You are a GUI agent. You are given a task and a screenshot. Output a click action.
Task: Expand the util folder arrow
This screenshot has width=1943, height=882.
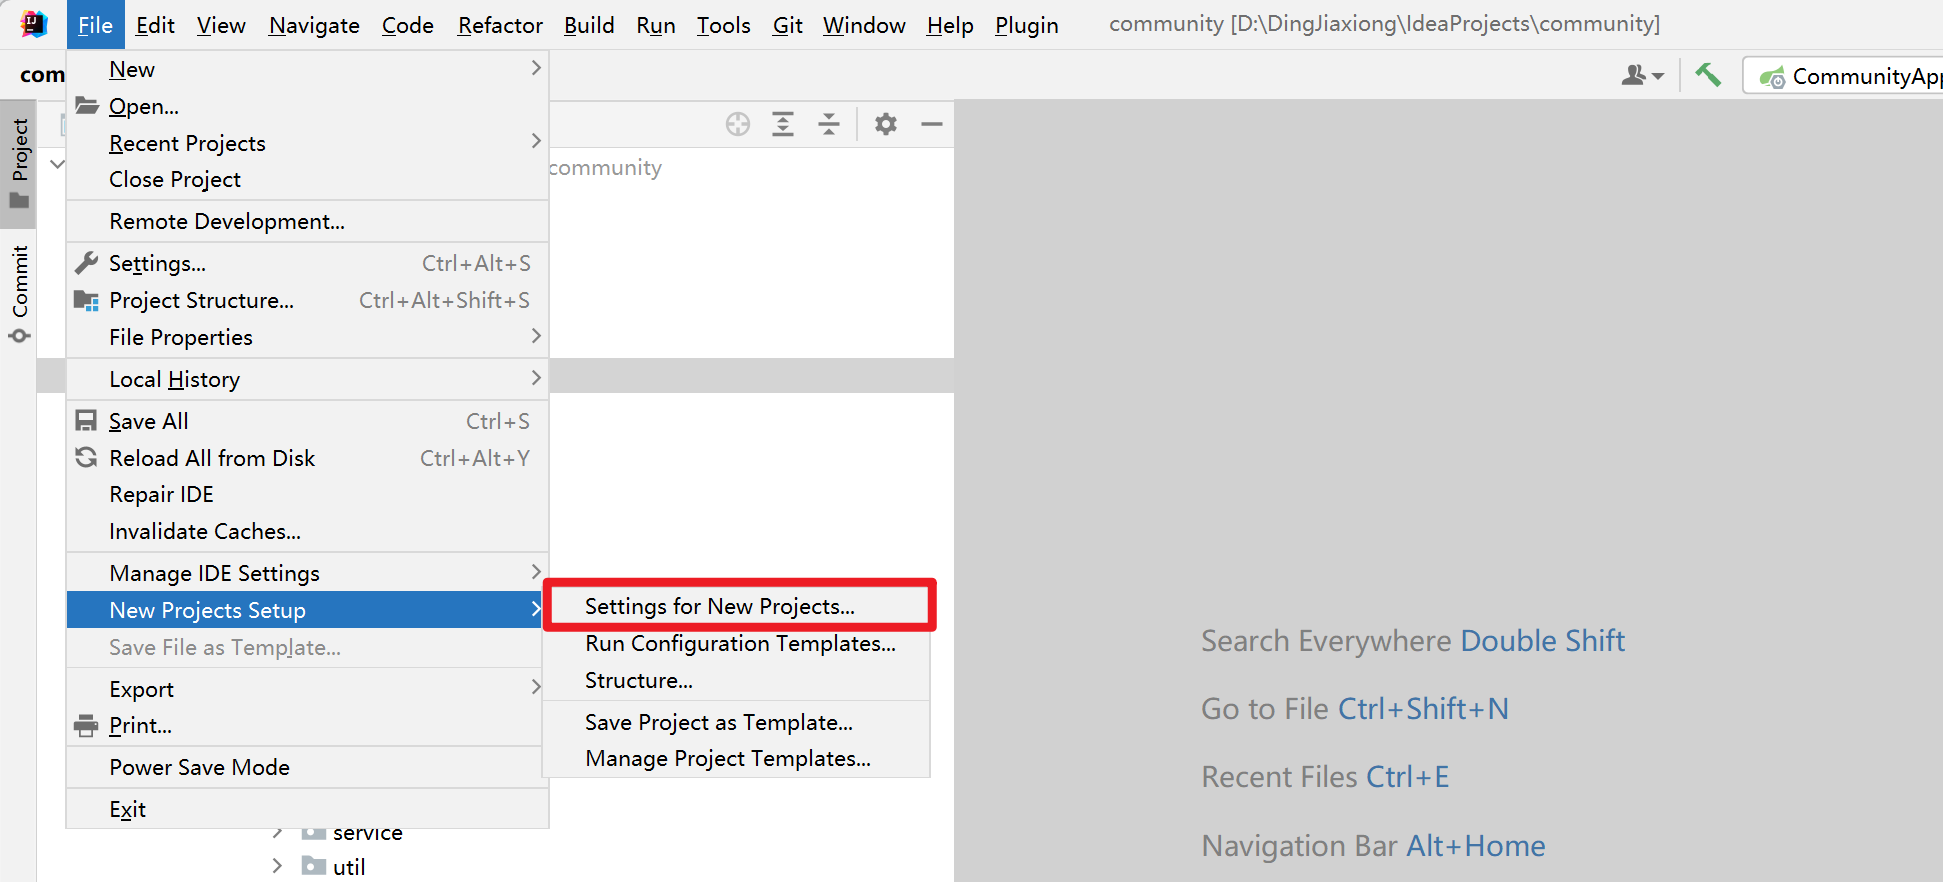(x=277, y=866)
